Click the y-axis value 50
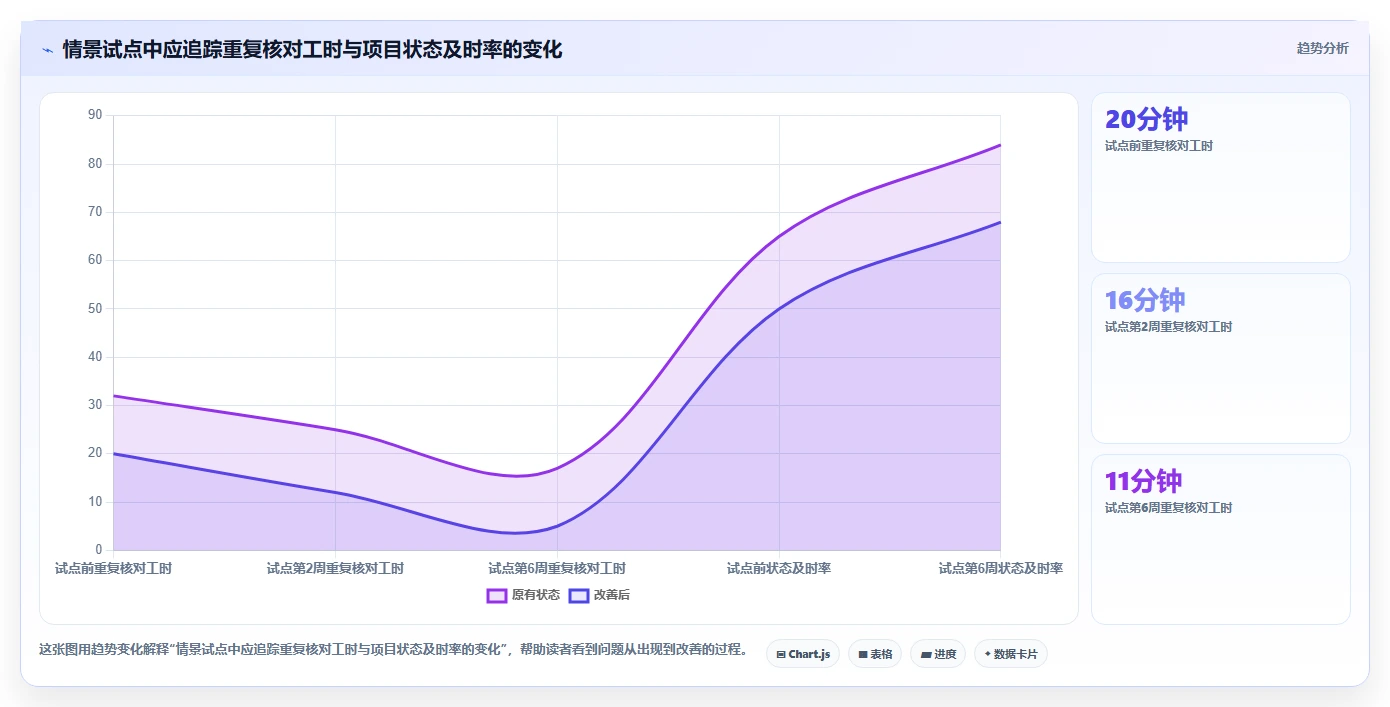Screen dimensions: 1390x707 [95, 308]
